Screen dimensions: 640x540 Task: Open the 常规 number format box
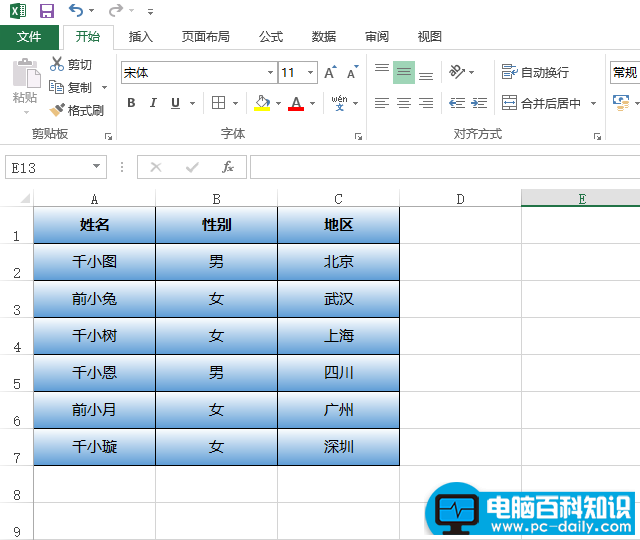[625, 72]
